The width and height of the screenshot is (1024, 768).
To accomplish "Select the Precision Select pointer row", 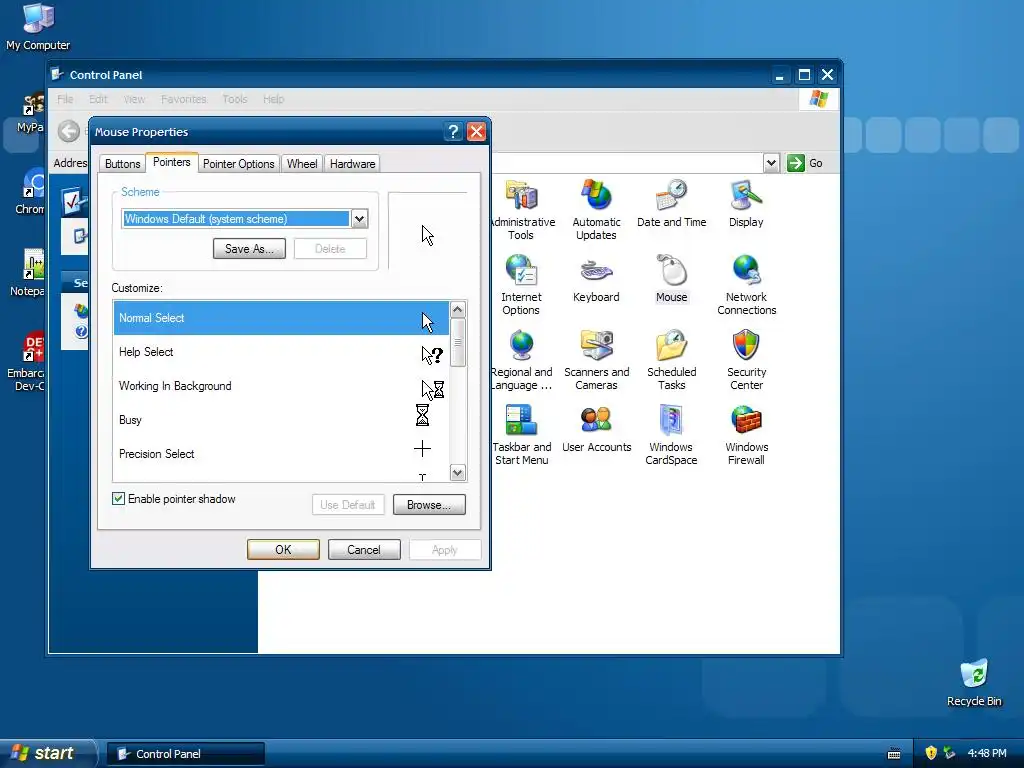I will point(281,454).
